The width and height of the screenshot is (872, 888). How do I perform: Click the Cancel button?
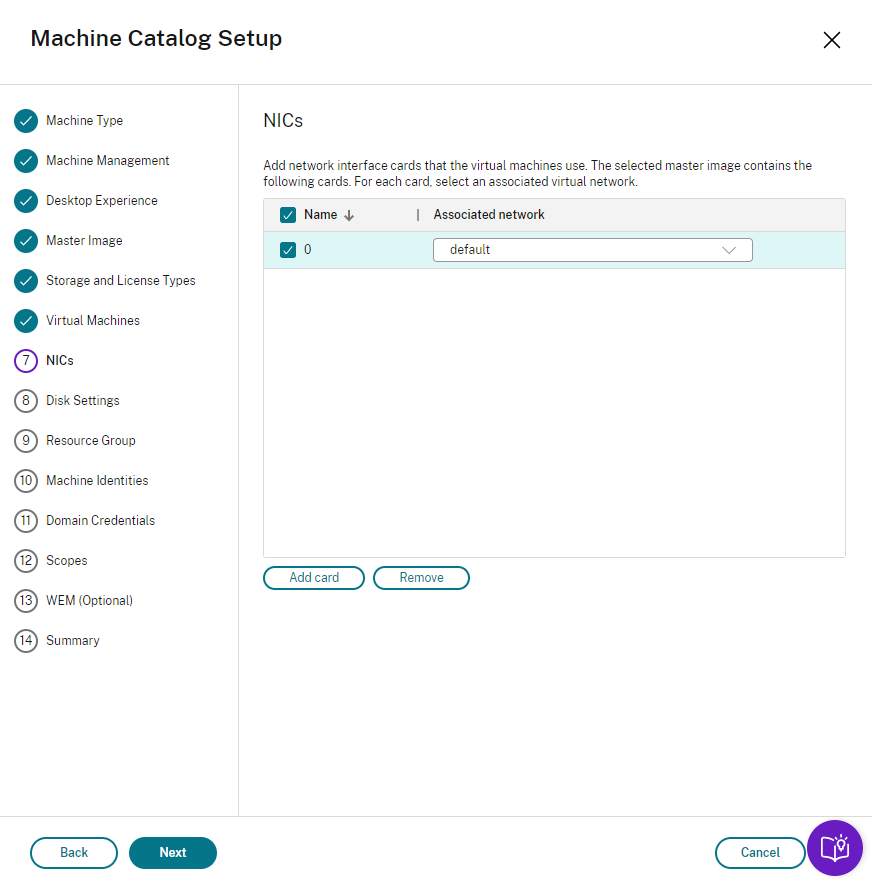(760, 853)
